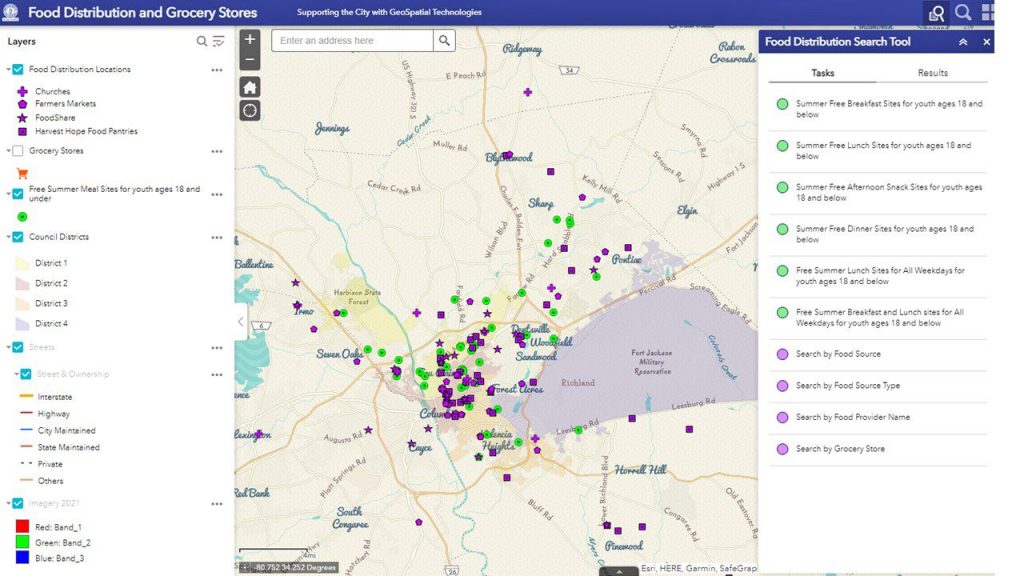Open the Food Distribution Search Tool widget icon
Screen dimensions: 1024x576
click(936, 13)
